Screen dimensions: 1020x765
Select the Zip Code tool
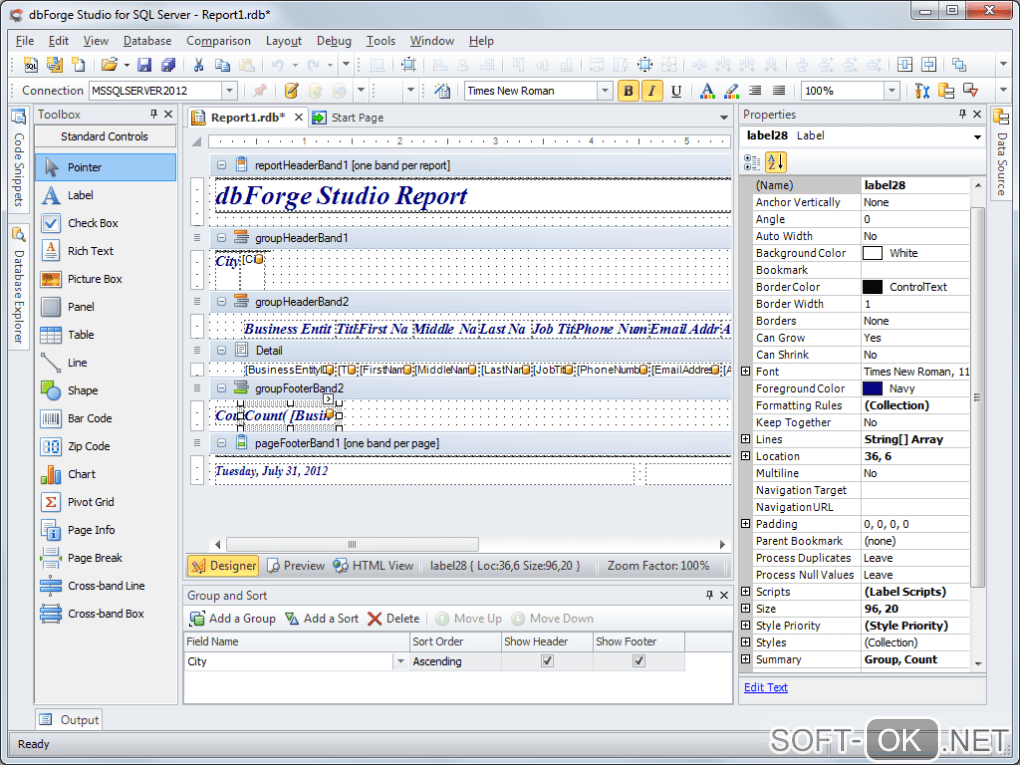click(x=88, y=447)
